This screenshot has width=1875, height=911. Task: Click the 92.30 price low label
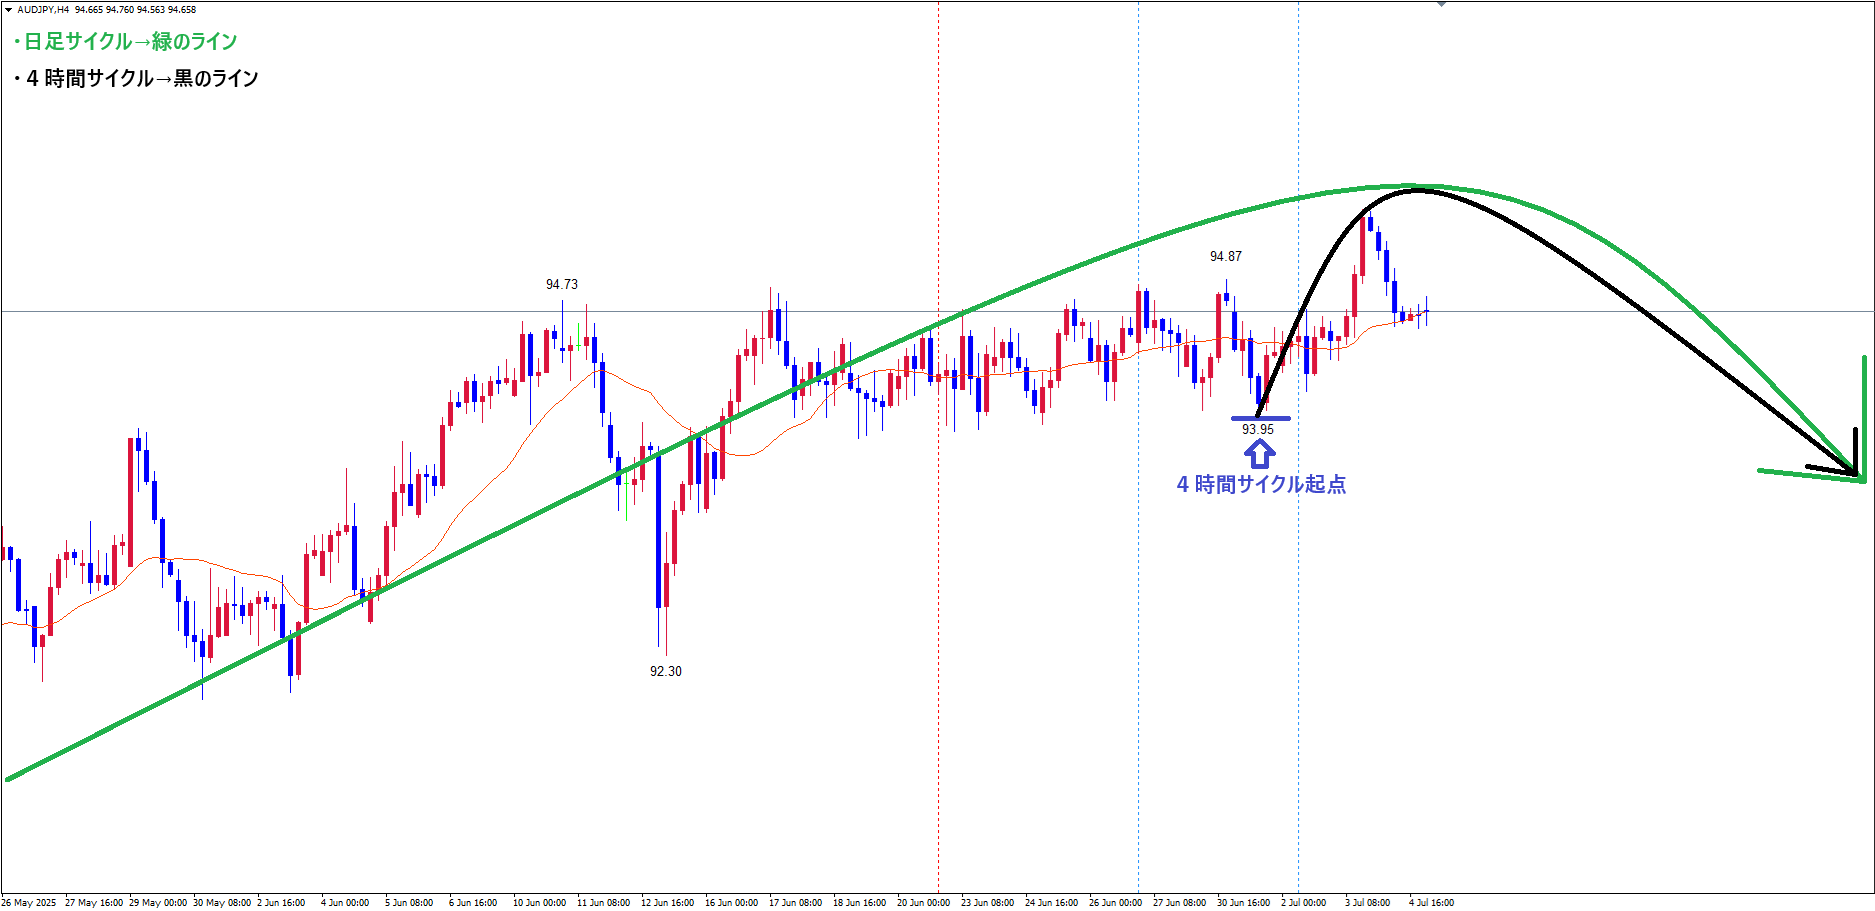tap(665, 671)
